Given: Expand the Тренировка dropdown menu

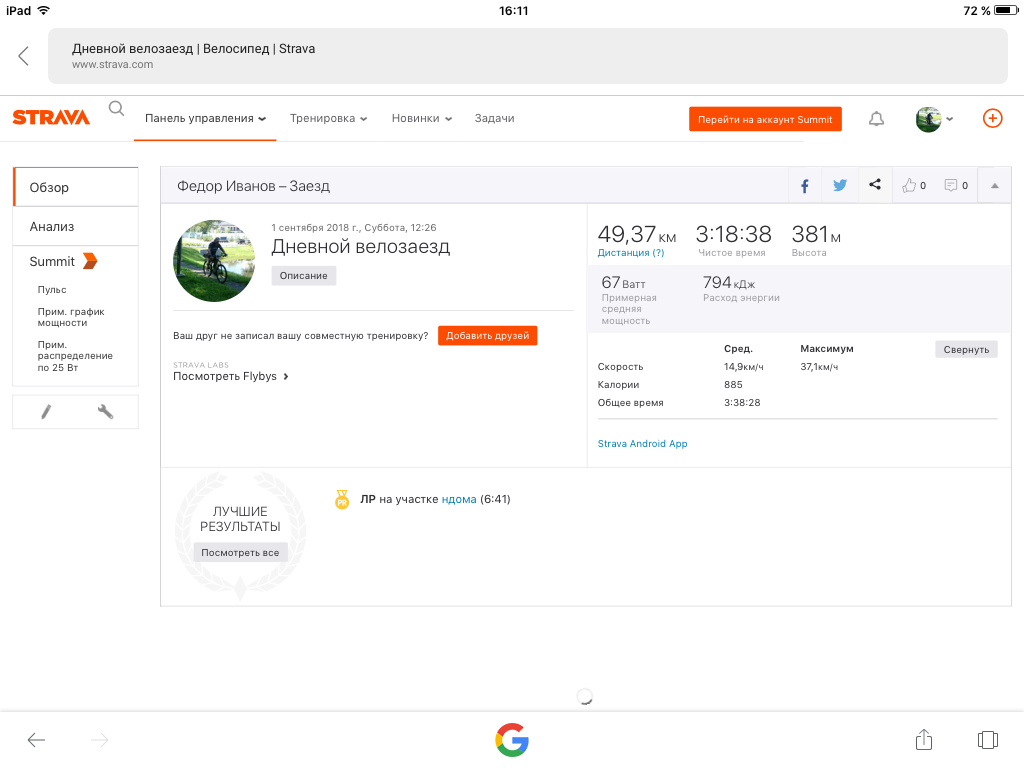Looking at the screenshot, I should [x=328, y=118].
